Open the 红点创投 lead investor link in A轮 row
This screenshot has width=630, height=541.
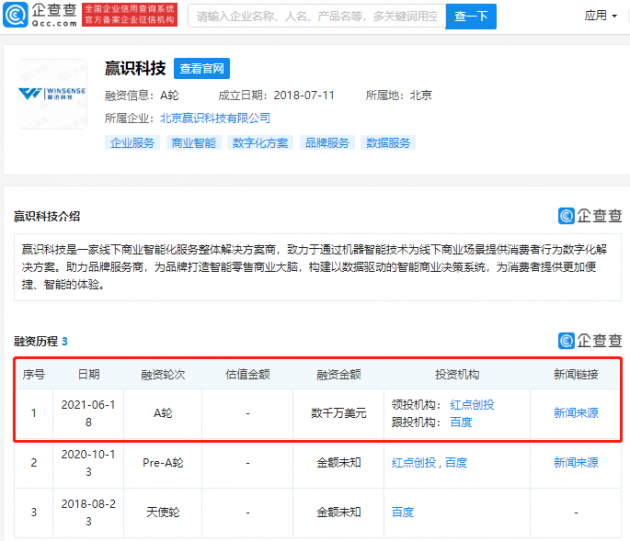[x=472, y=405]
